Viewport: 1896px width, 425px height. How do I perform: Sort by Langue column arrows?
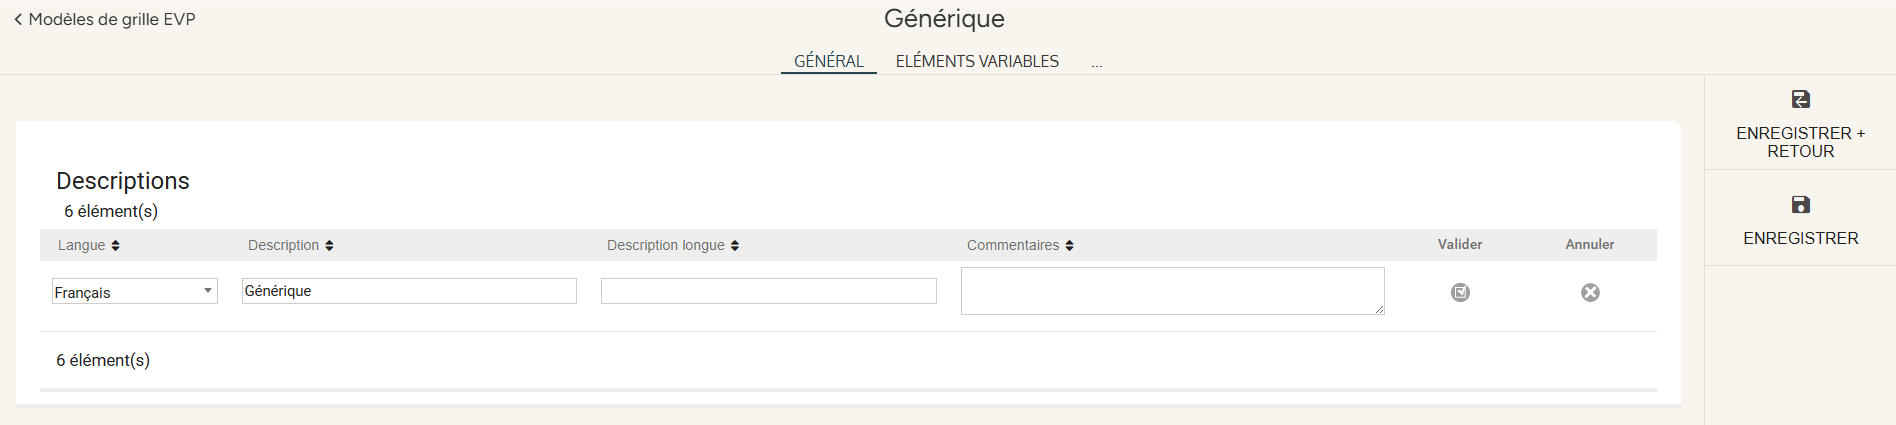116,246
